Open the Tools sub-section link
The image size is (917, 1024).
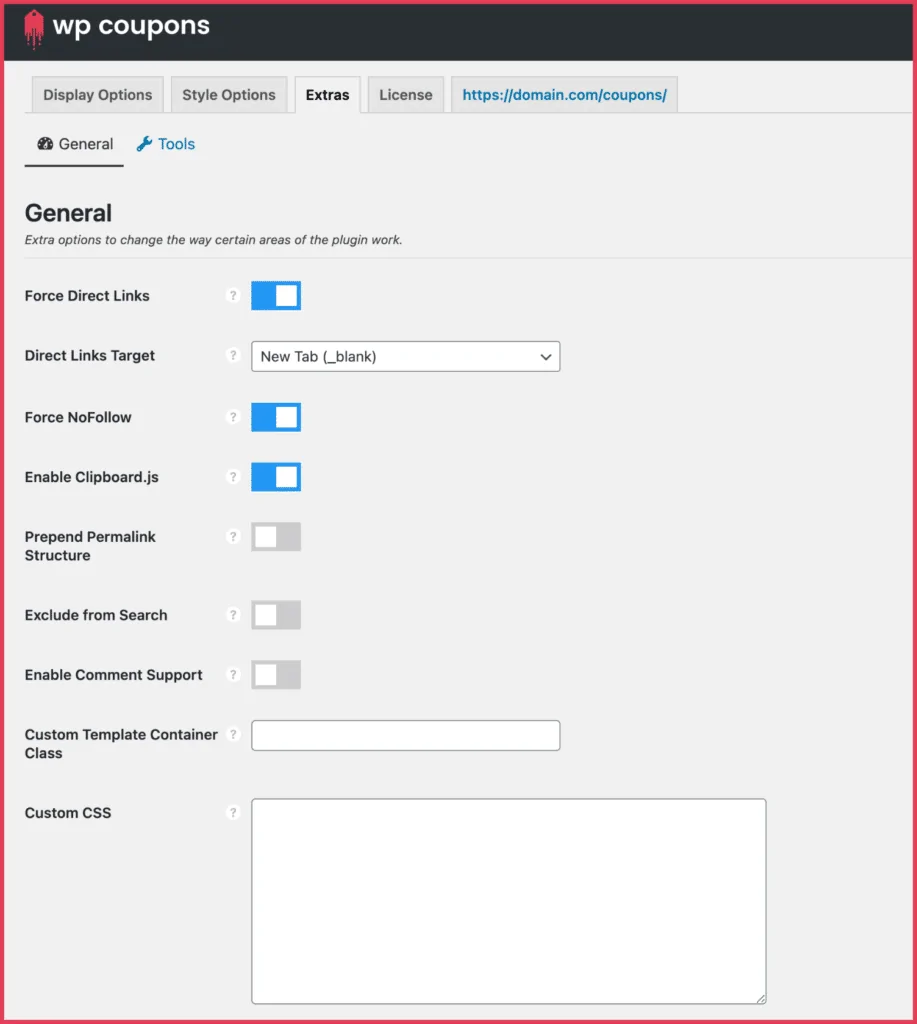coord(166,144)
